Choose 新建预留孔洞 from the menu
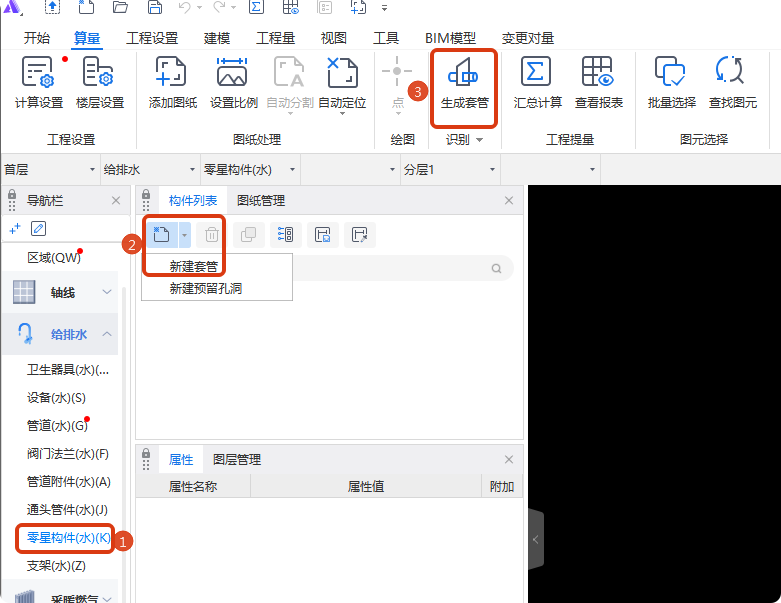 click(x=206, y=288)
